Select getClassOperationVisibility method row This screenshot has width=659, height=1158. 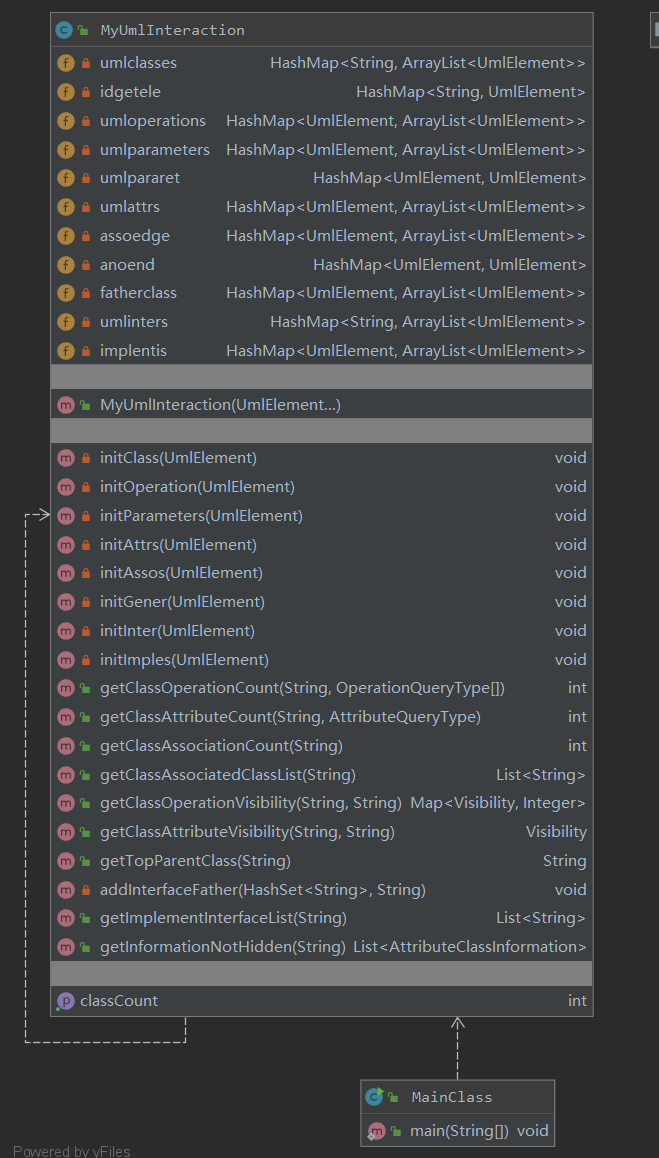click(321, 803)
